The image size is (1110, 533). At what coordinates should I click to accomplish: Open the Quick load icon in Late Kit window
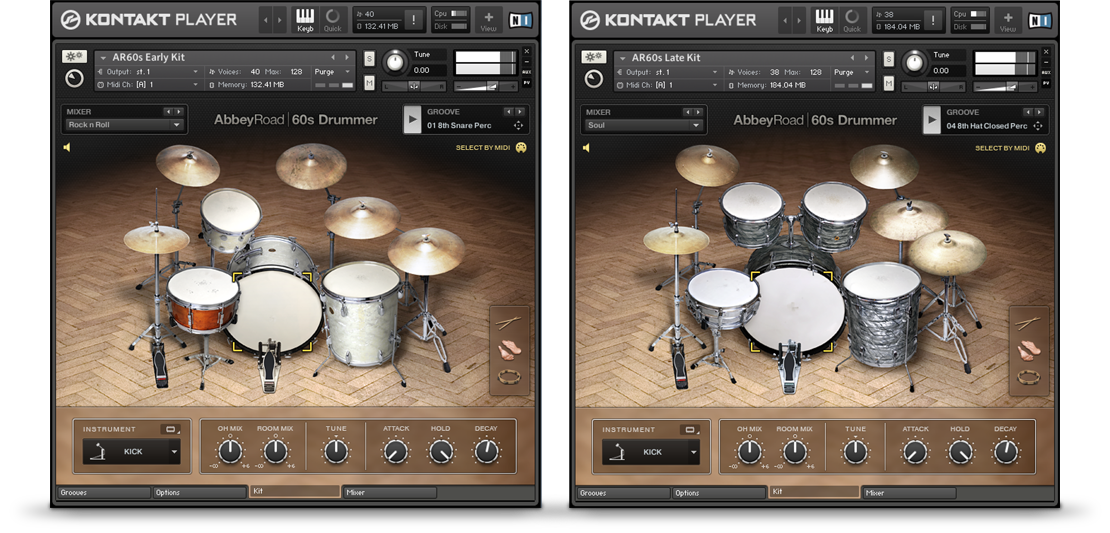pyautogui.click(x=852, y=20)
